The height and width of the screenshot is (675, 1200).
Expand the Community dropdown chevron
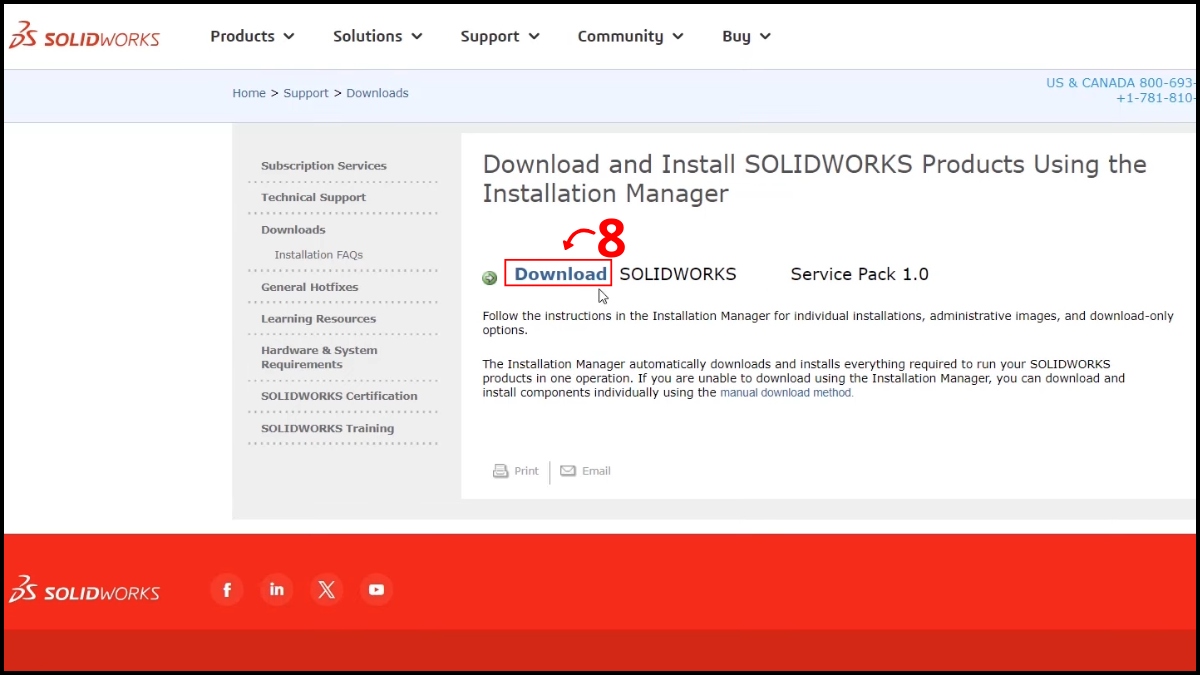point(678,37)
